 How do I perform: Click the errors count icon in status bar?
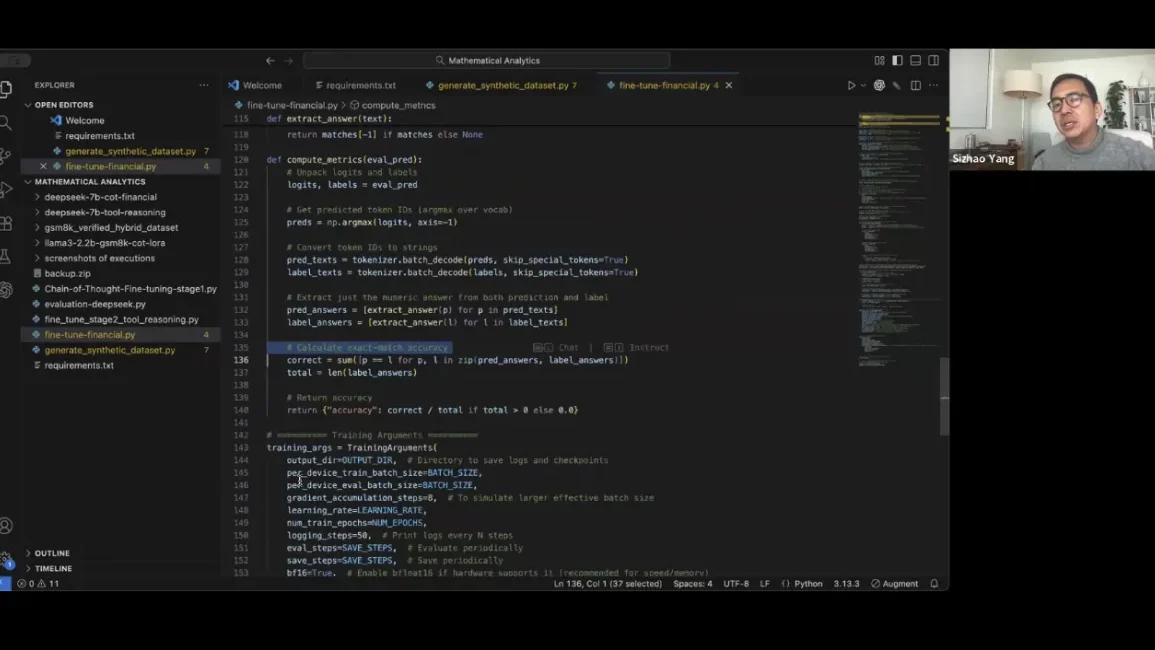(x=26, y=584)
